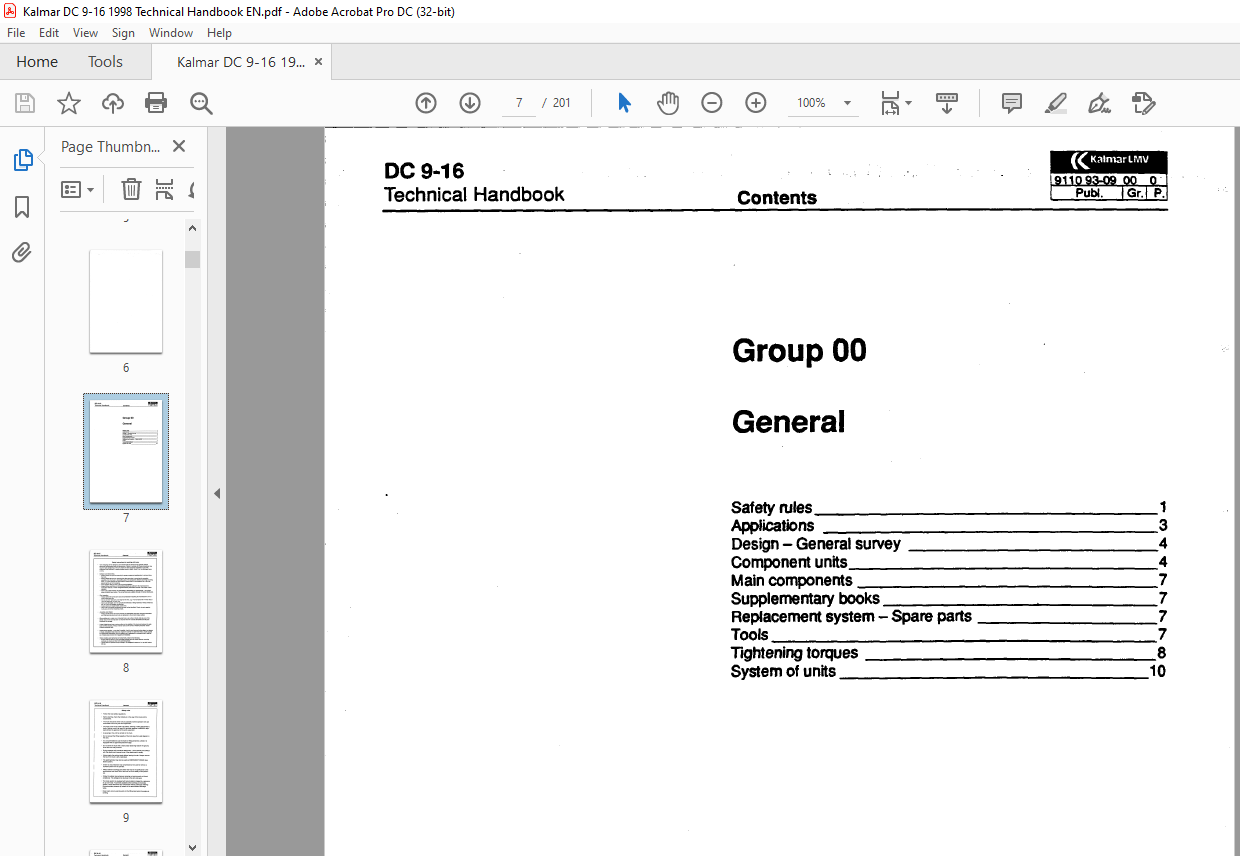This screenshot has height=856, width=1240.
Task: Click the stamp tool icon
Action: pyautogui.click(x=1144, y=103)
